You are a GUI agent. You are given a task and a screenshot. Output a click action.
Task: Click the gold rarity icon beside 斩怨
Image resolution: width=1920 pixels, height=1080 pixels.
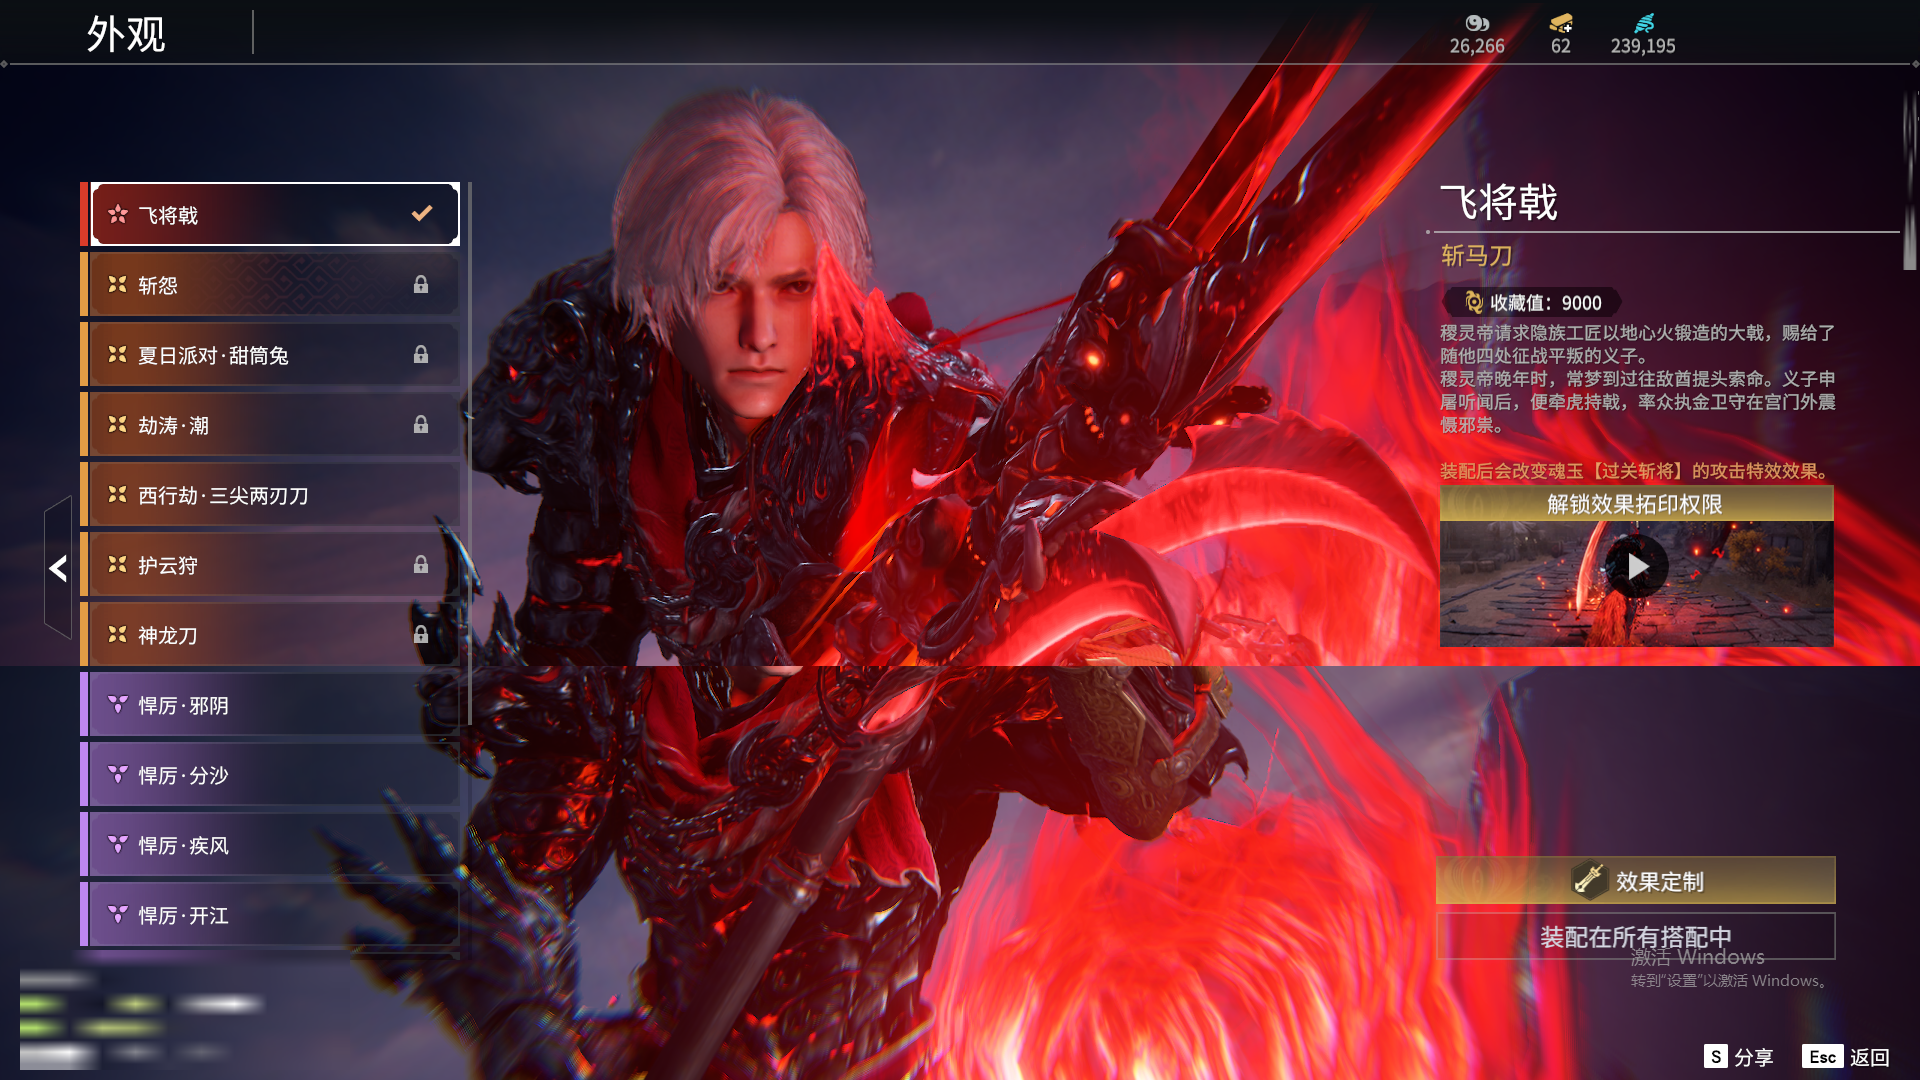(118, 285)
